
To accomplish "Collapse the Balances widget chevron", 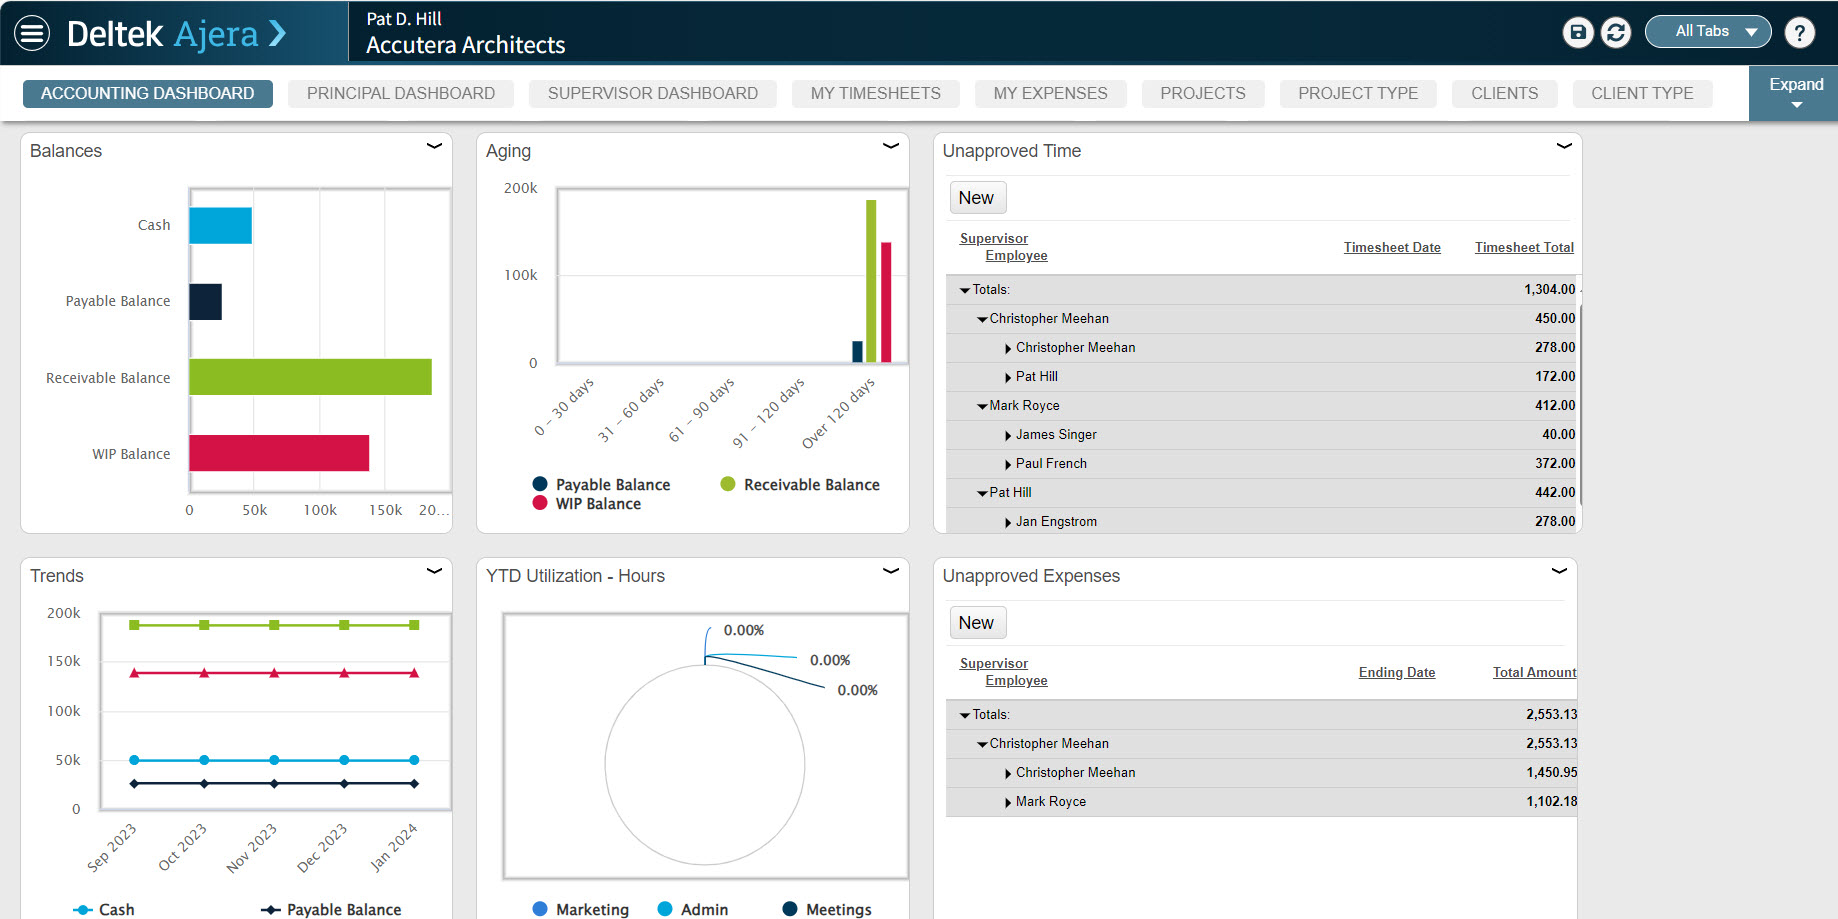I will click(434, 146).
